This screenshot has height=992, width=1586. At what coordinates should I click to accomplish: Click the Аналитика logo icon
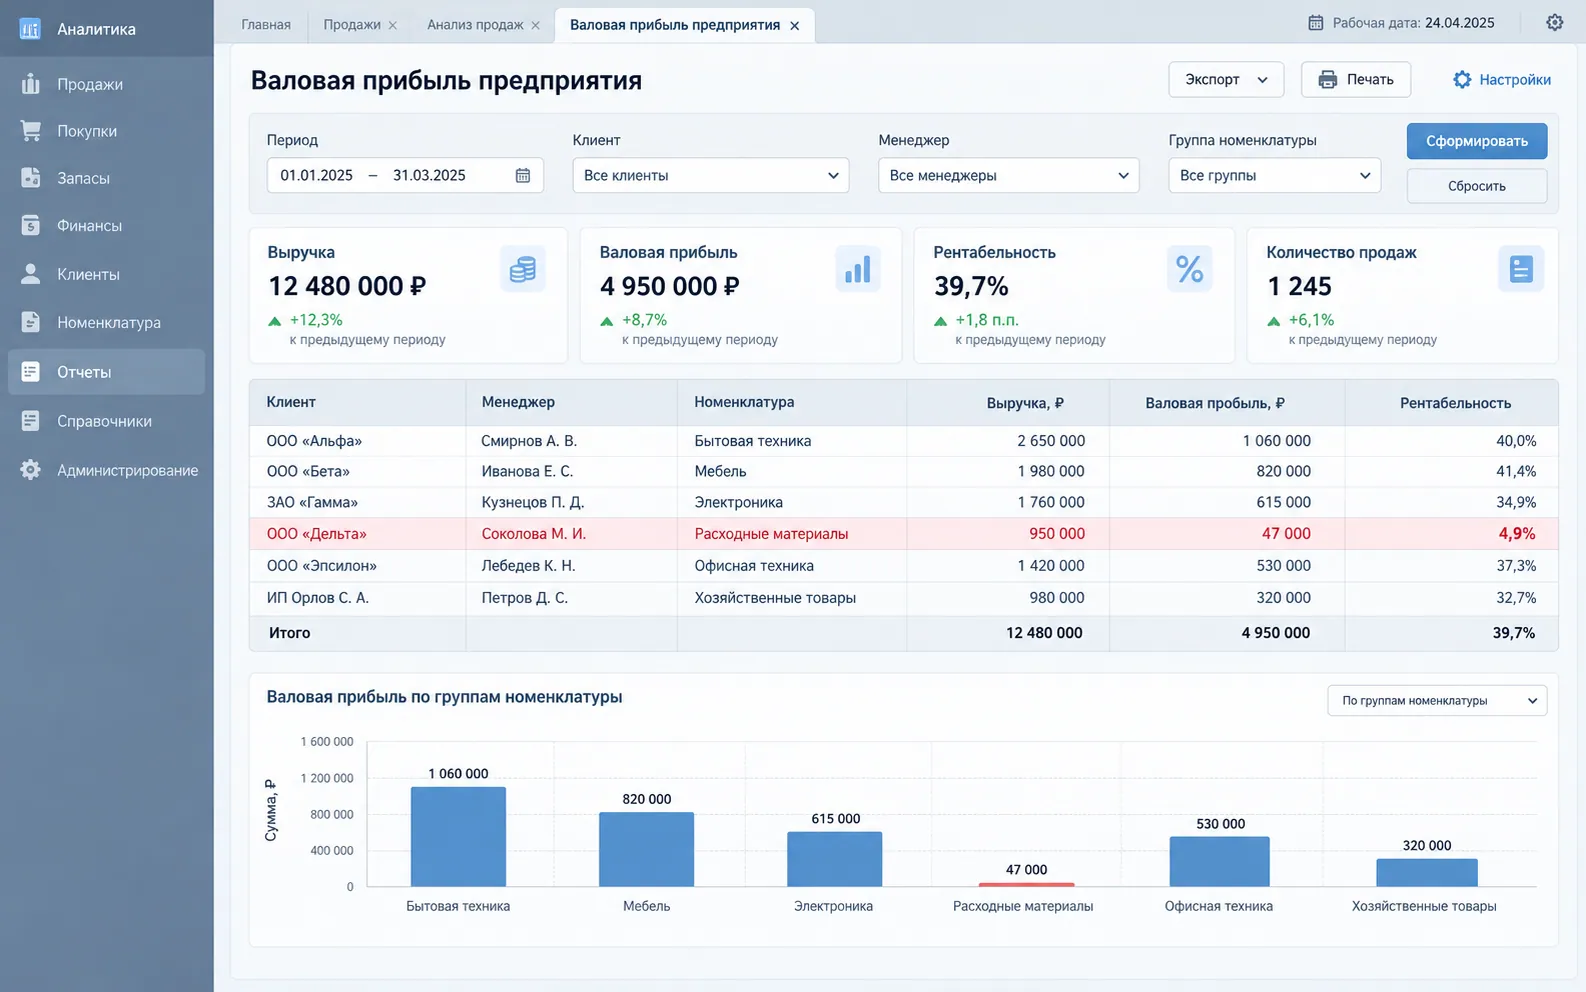pyautogui.click(x=30, y=29)
